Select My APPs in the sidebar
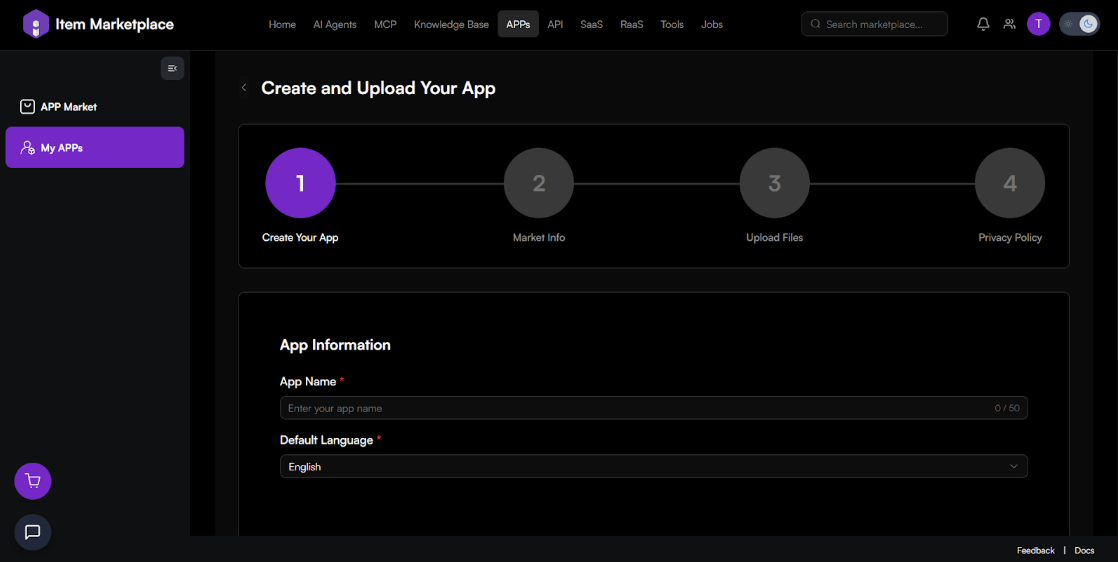Image resolution: width=1118 pixels, height=562 pixels. 94,148
